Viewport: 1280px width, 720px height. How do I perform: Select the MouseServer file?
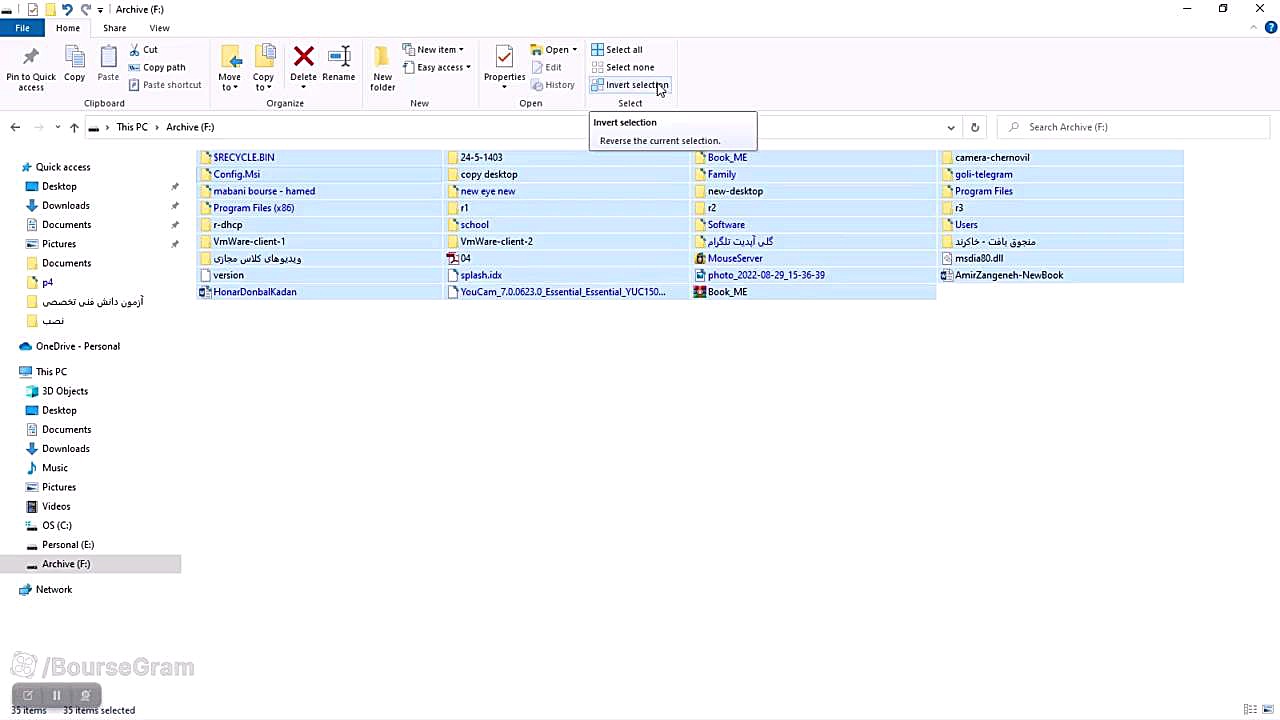point(734,258)
